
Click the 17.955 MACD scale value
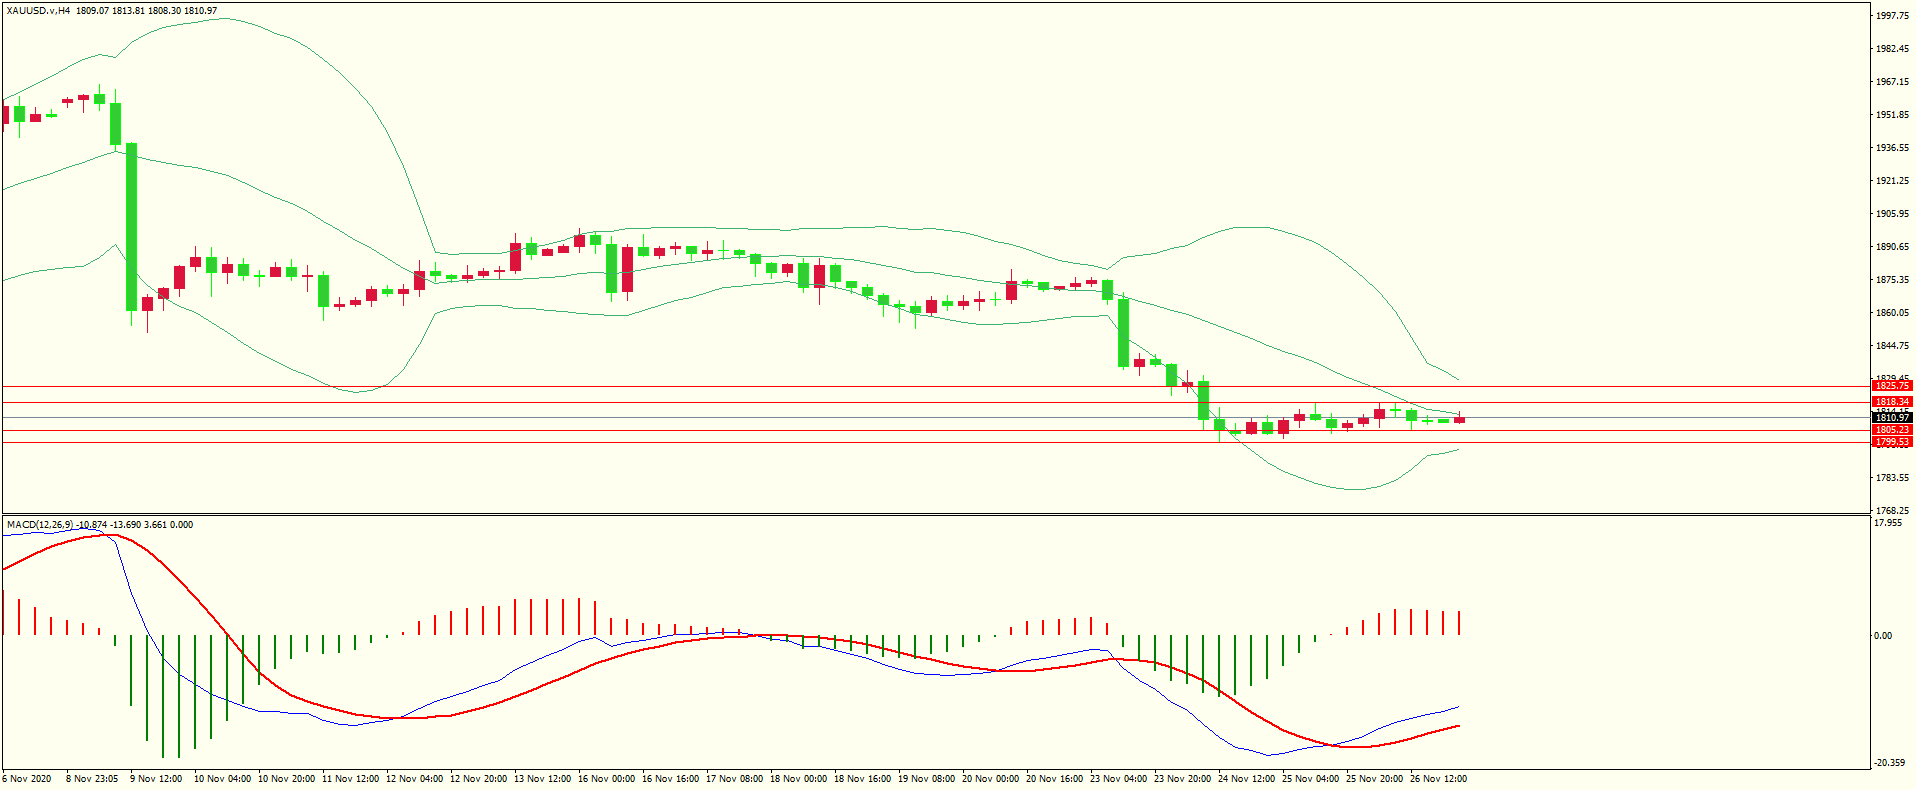1889,523
